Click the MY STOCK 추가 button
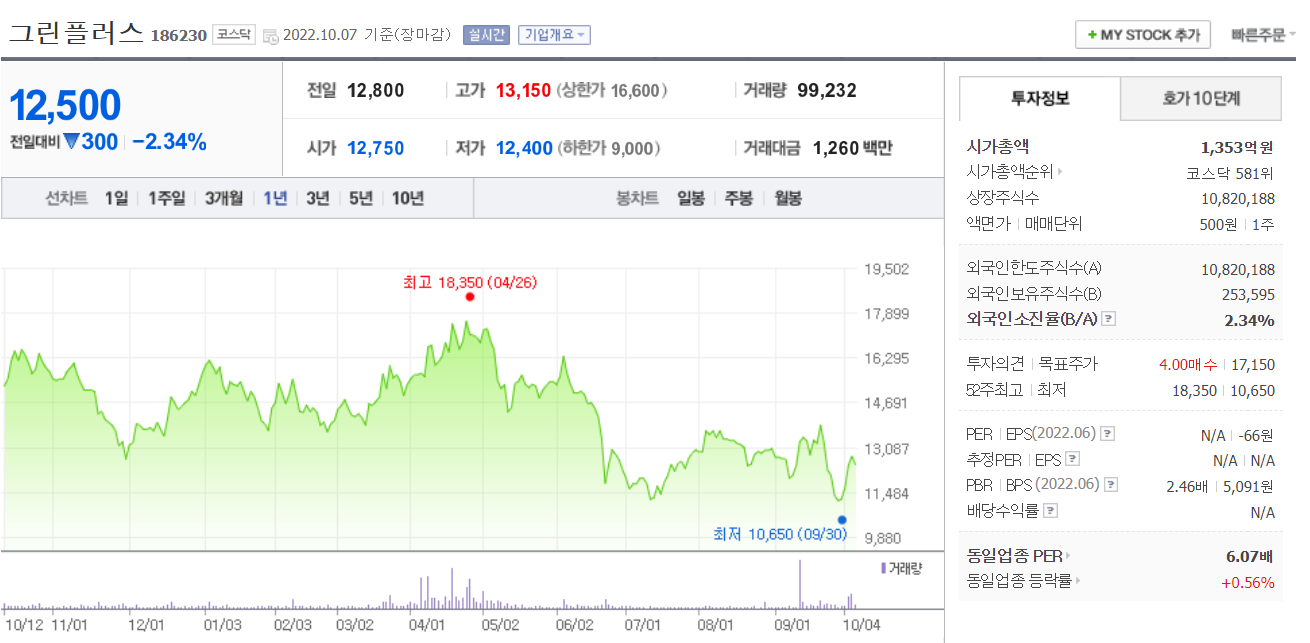 1143,35
